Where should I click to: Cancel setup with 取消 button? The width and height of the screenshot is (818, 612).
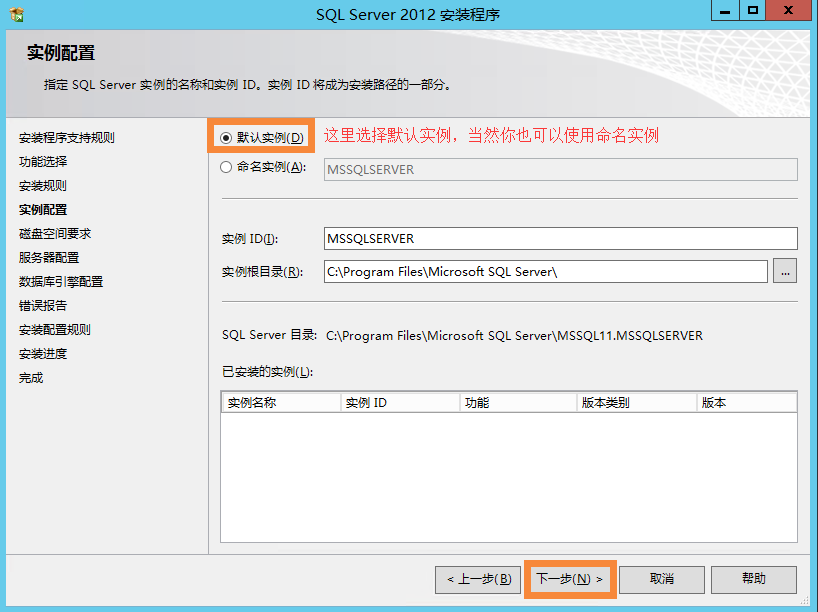(x=661, y=579)
